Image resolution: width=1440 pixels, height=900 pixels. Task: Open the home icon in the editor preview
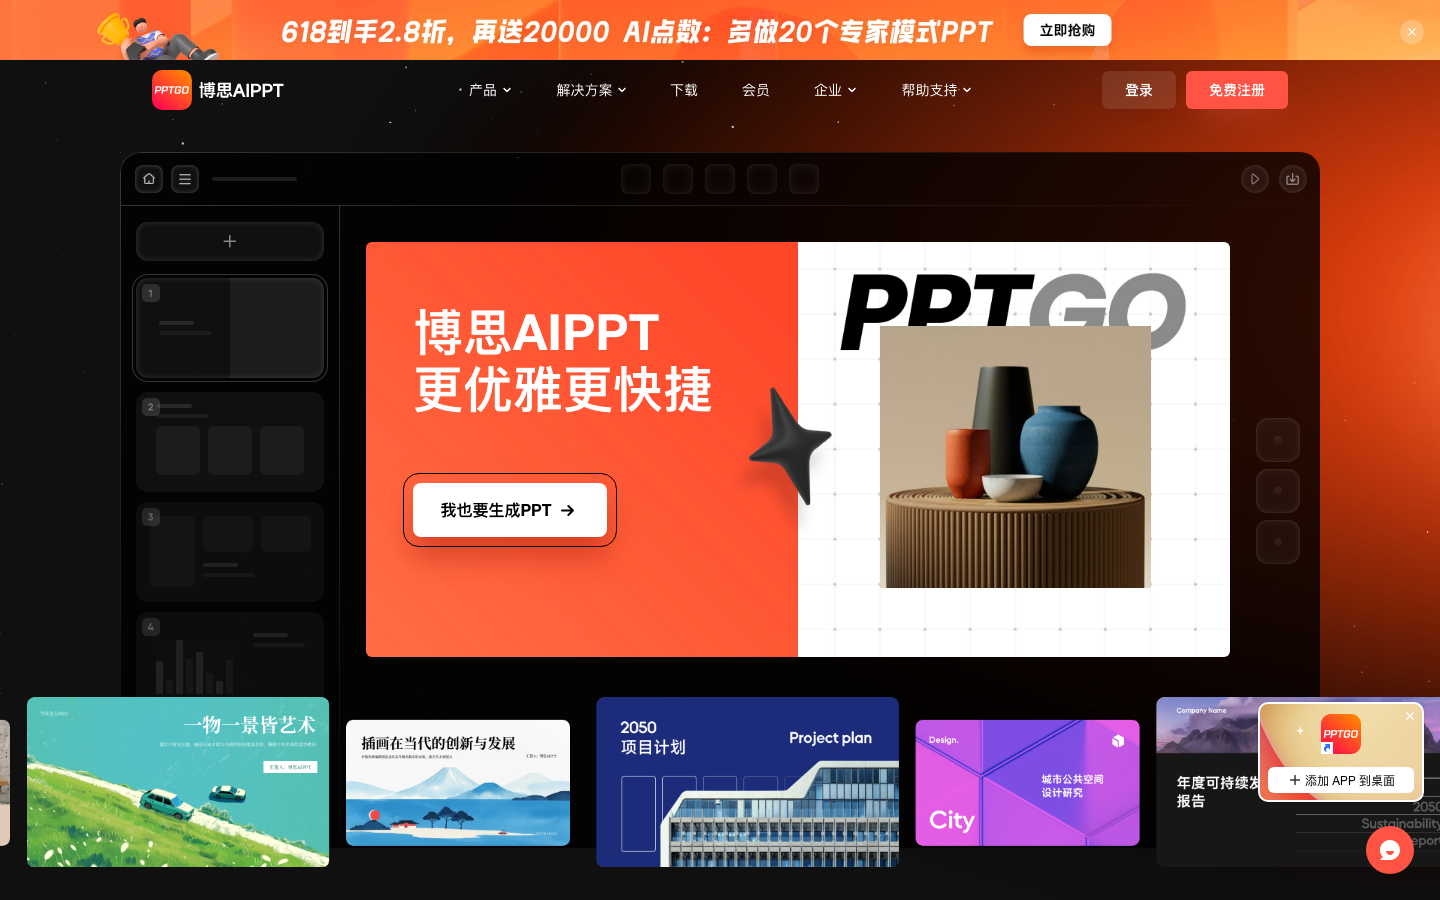[x=149, y=179]
